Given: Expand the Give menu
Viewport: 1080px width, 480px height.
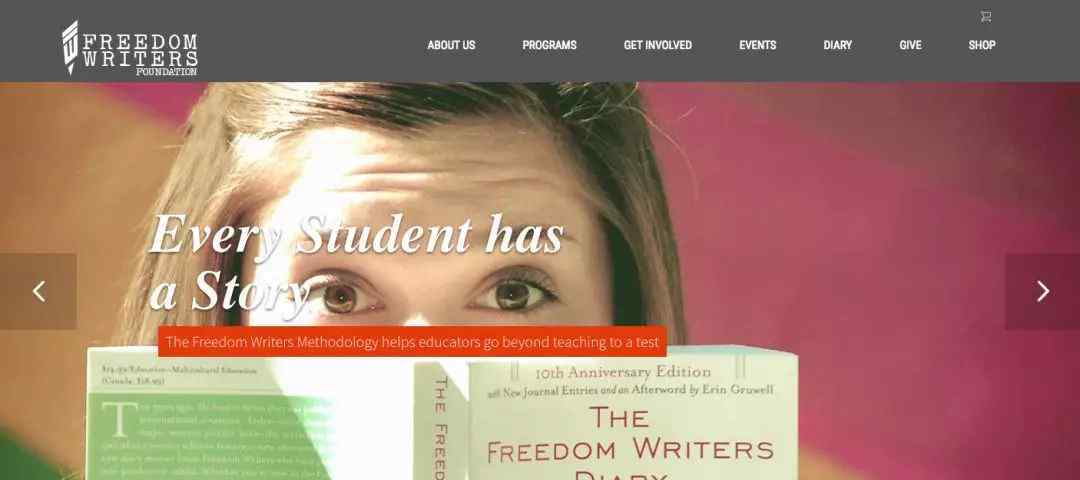Looking at the screenshot, I should (x=910, y=45).
